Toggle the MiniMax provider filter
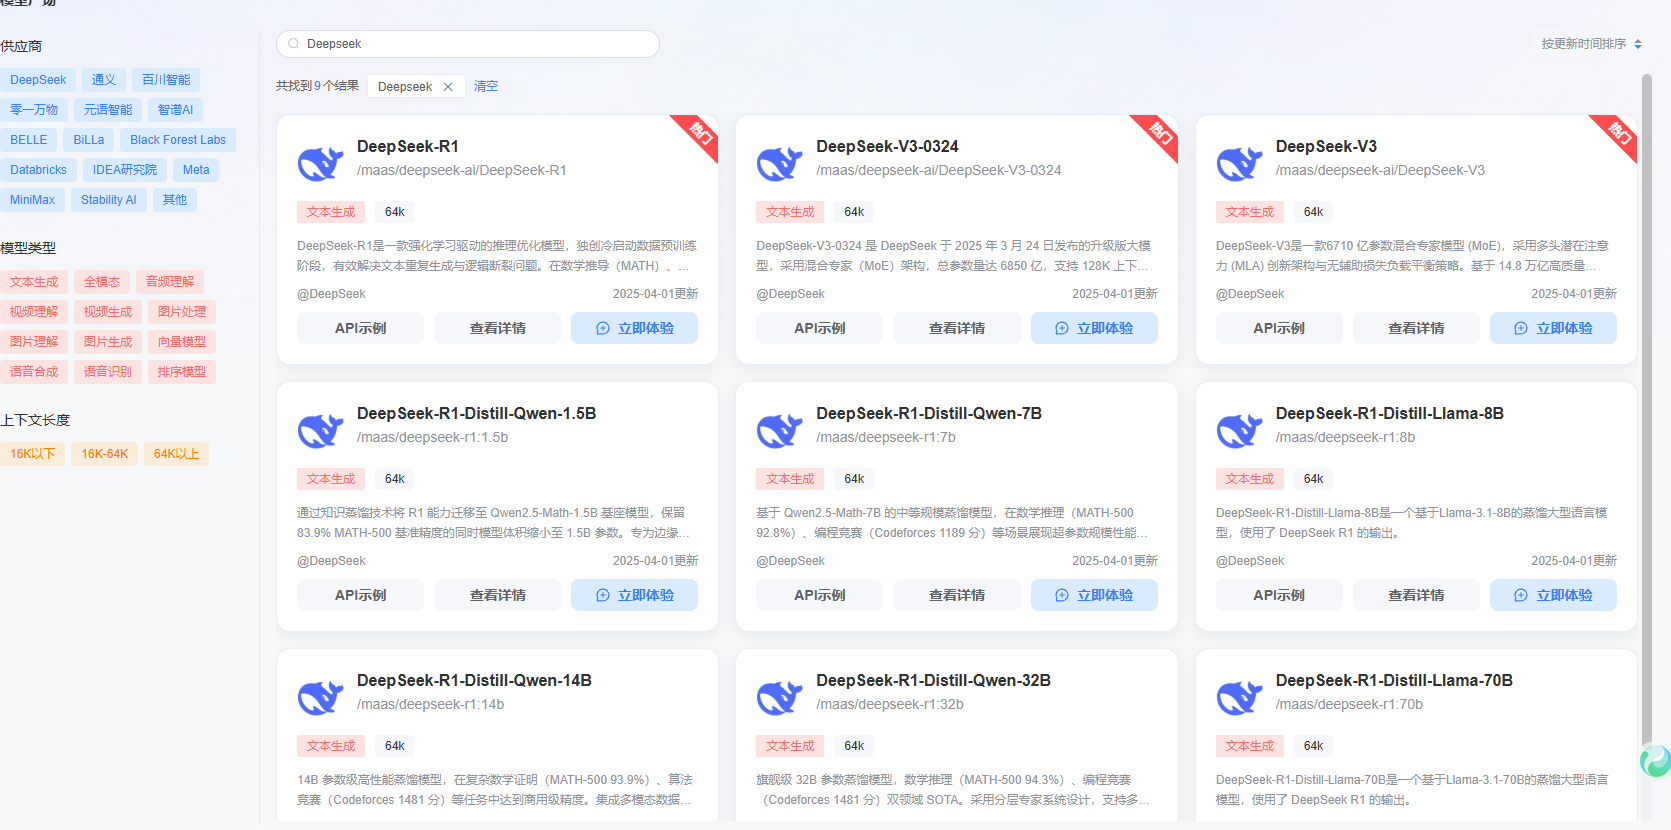Viewport: 1671px width, 830px height. click(x=33, y=200)
